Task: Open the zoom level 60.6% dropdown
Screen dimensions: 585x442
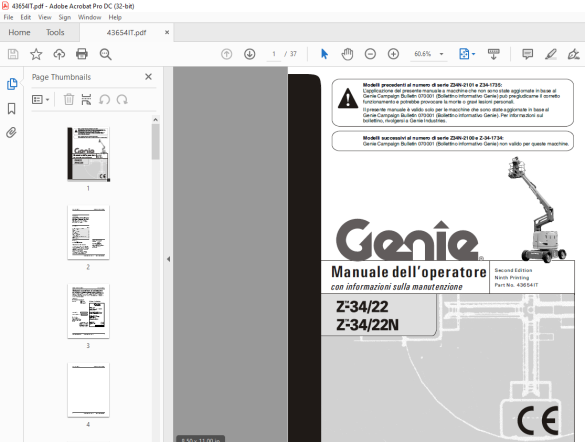Action: 441,54
